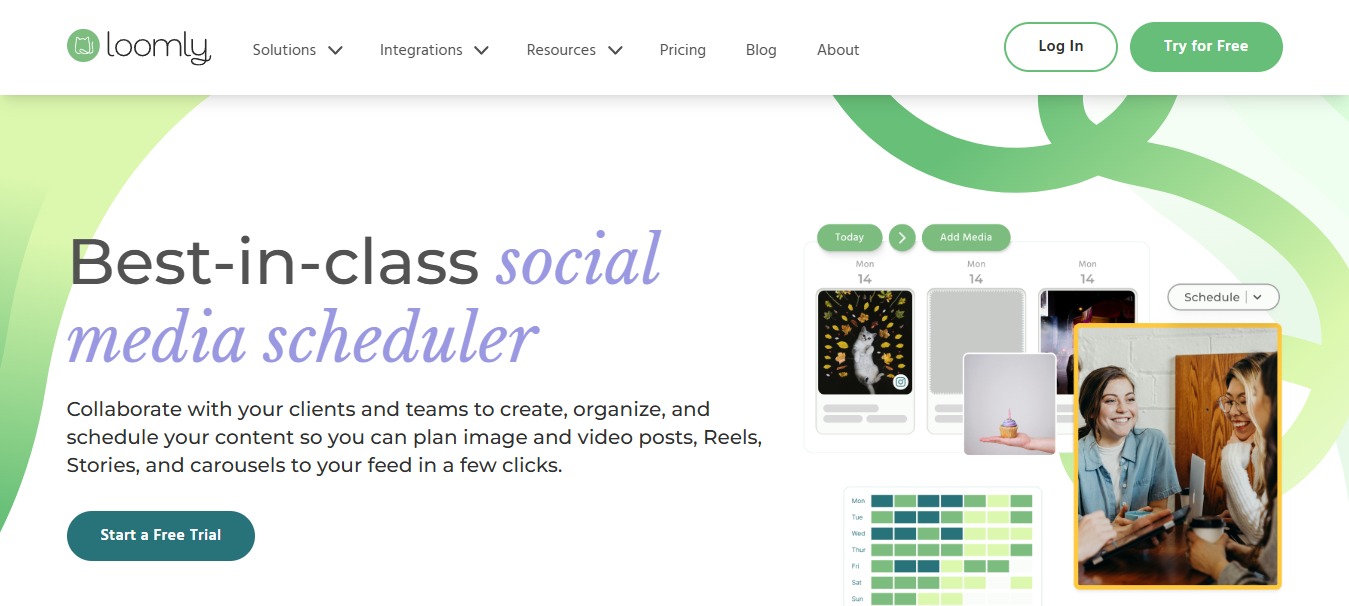Click the cupcake photo thumbnail

coord(1010,402)
